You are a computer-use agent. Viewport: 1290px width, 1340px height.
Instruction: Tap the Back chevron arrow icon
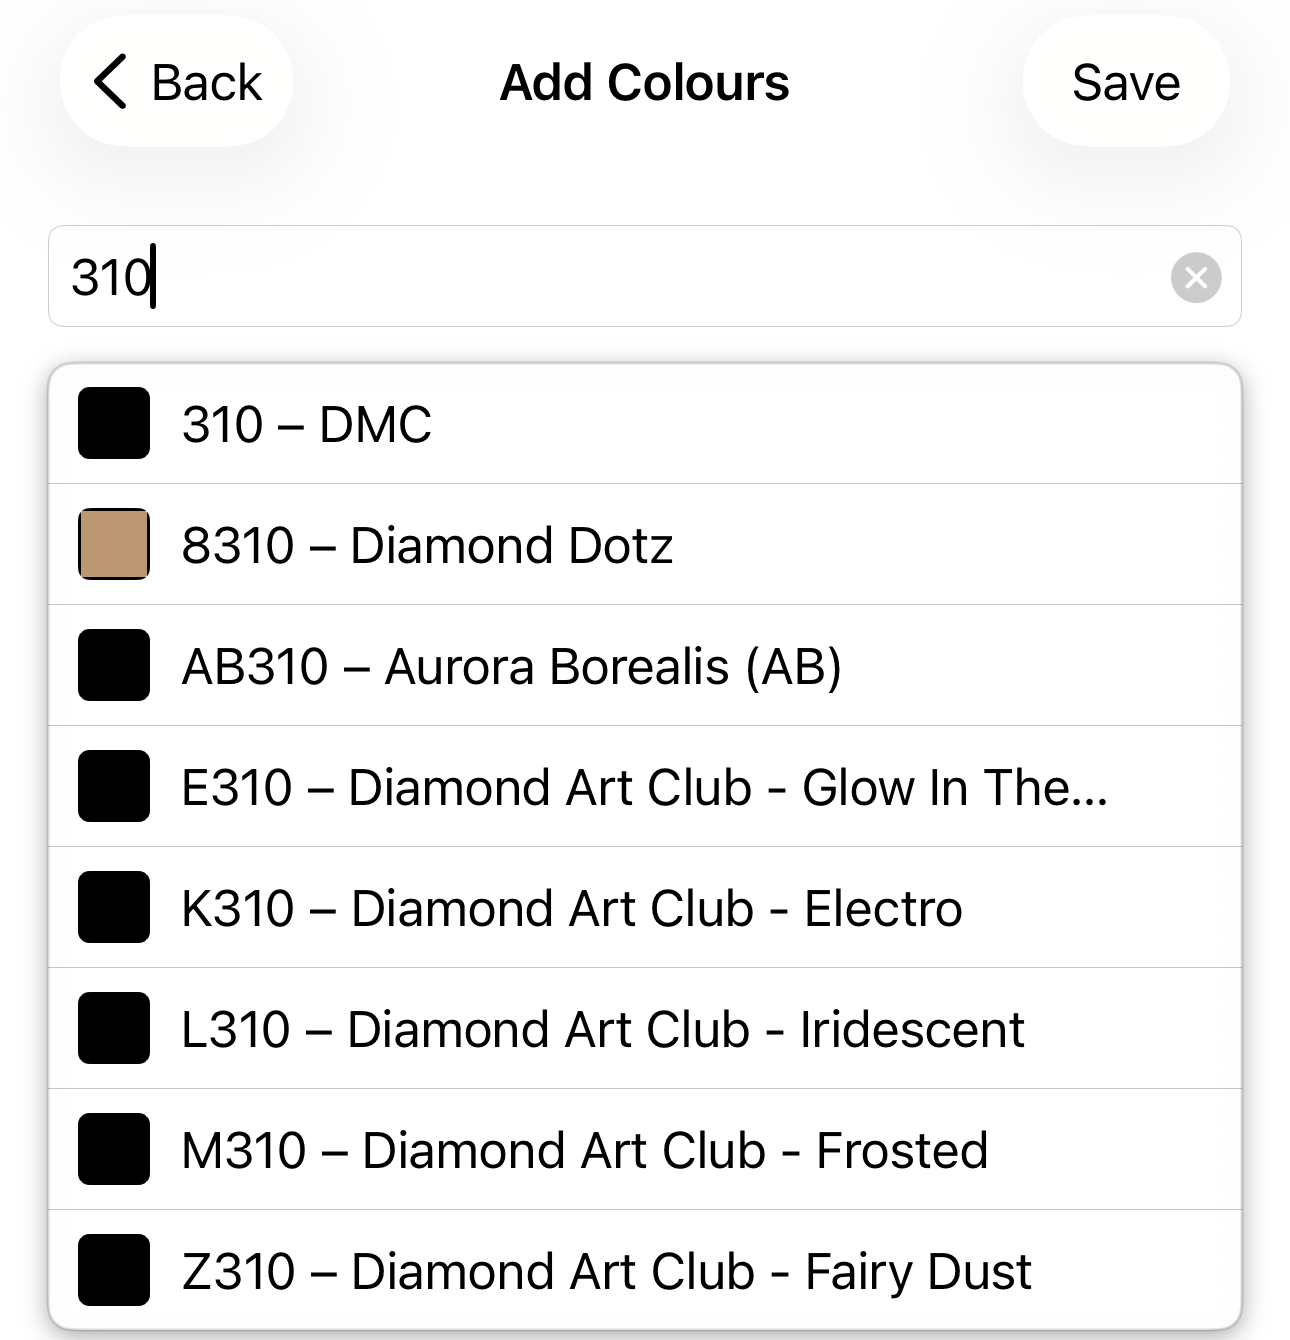click(x=110, y=82)
